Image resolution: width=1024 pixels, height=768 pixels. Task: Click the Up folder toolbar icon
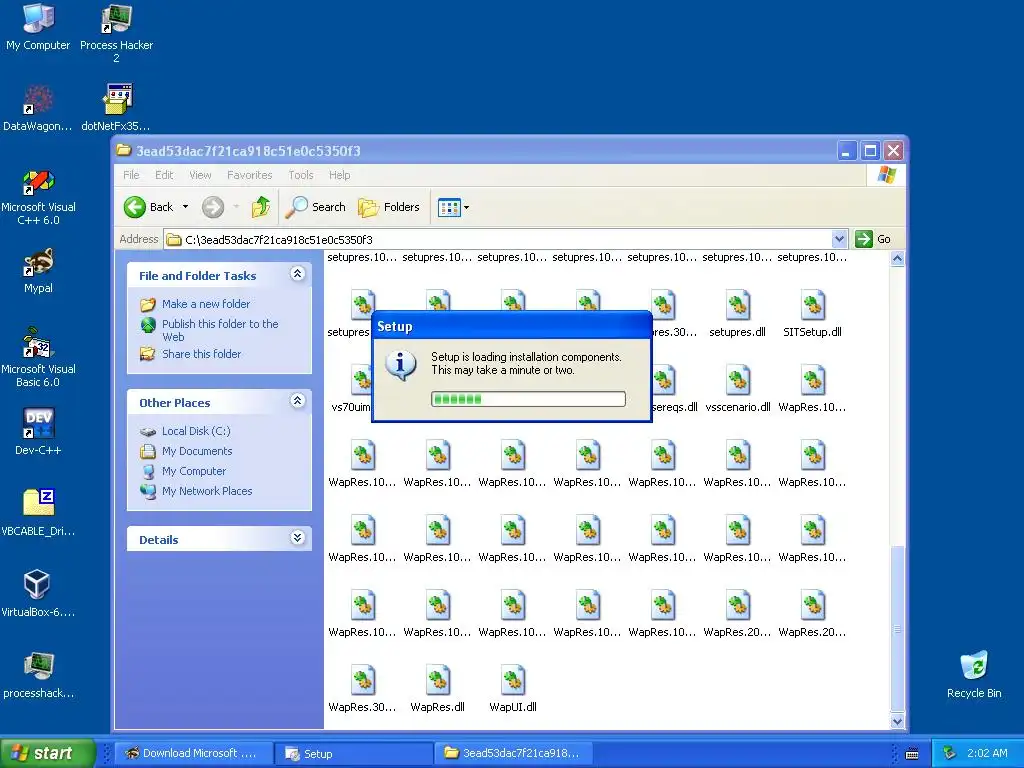pyautogui.click(x=261, y=207)
